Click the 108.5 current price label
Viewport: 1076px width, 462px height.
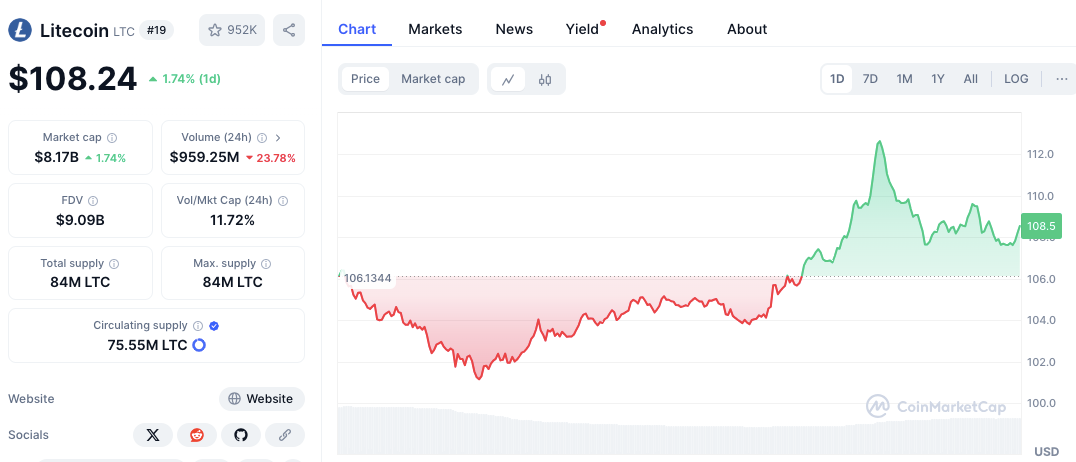(1040, 226)
